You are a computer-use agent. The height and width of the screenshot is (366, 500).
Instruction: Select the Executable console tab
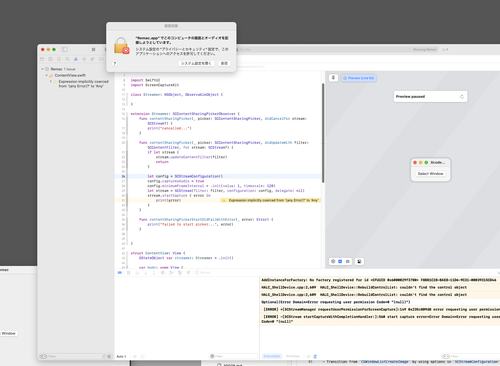[272, 356]
